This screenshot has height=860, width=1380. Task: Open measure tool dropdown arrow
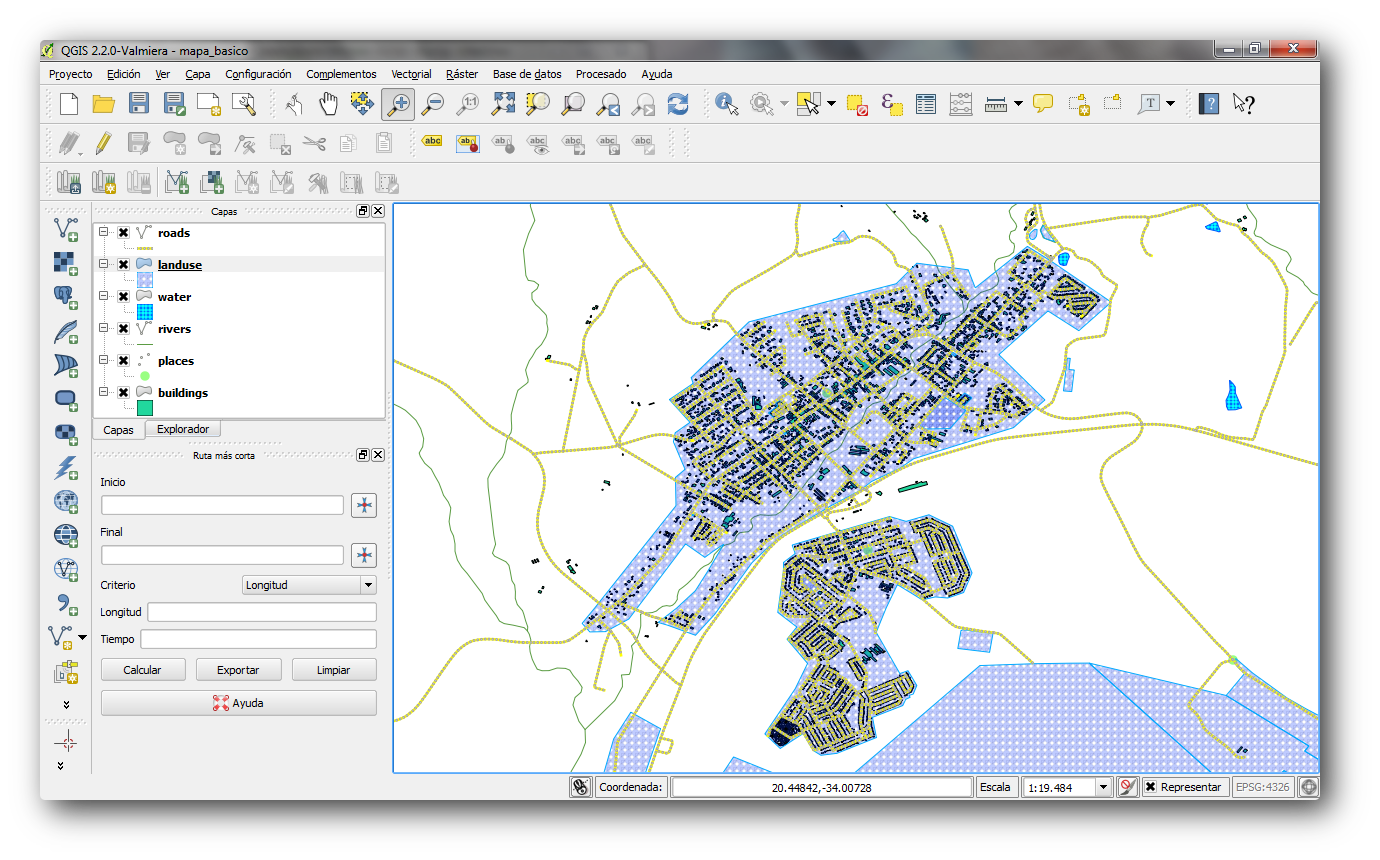(x=1018, y=103)
